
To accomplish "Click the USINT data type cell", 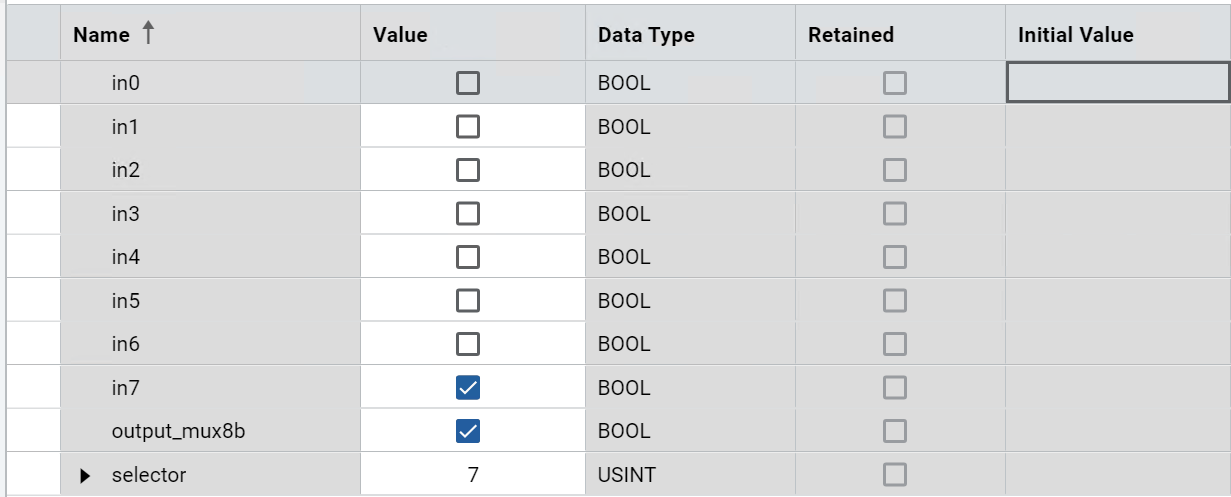I will (x=691, y=474).
